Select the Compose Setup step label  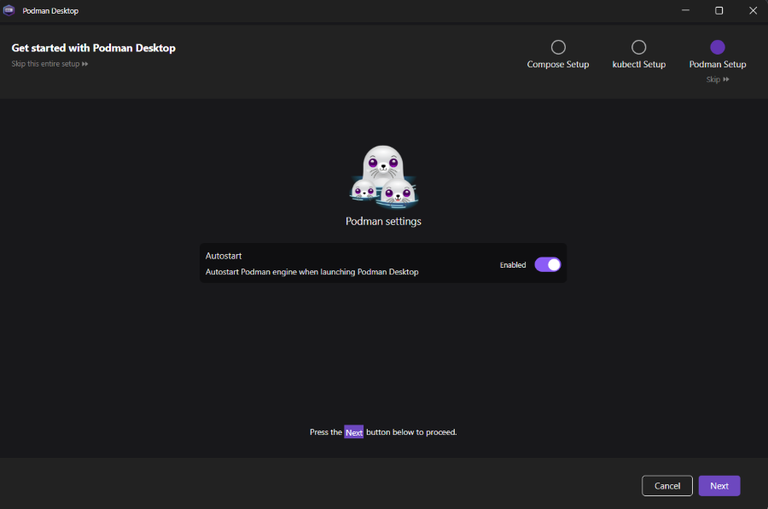coord(558,64)
